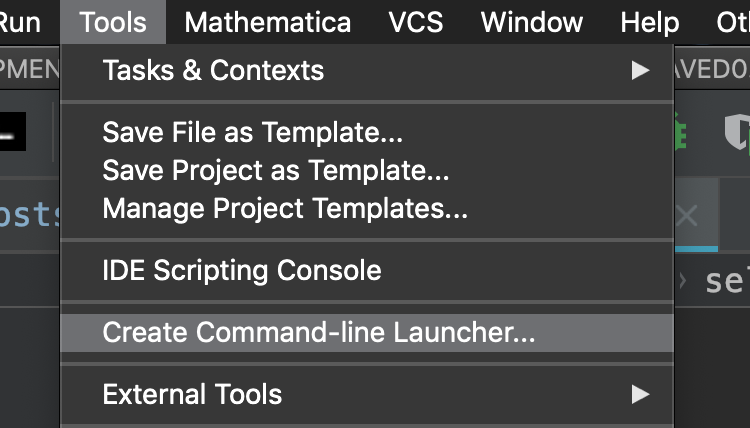The height and width of the screenshot is (428, 750).
Task: Open the Mathematica menu
Action: [x=267, y=21]
